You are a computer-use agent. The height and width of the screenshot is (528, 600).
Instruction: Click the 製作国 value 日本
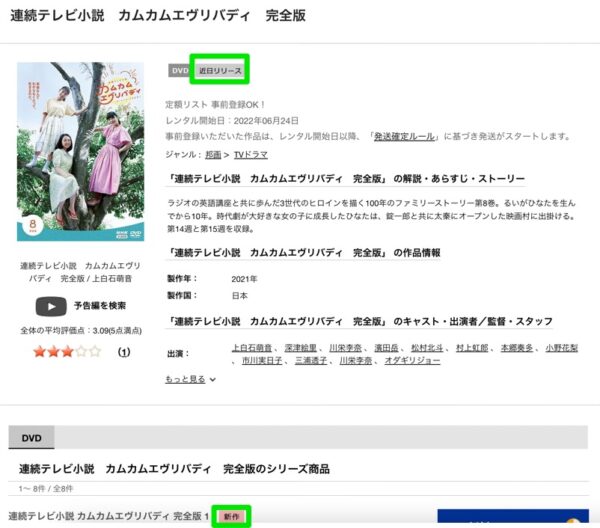coord(240,296)
